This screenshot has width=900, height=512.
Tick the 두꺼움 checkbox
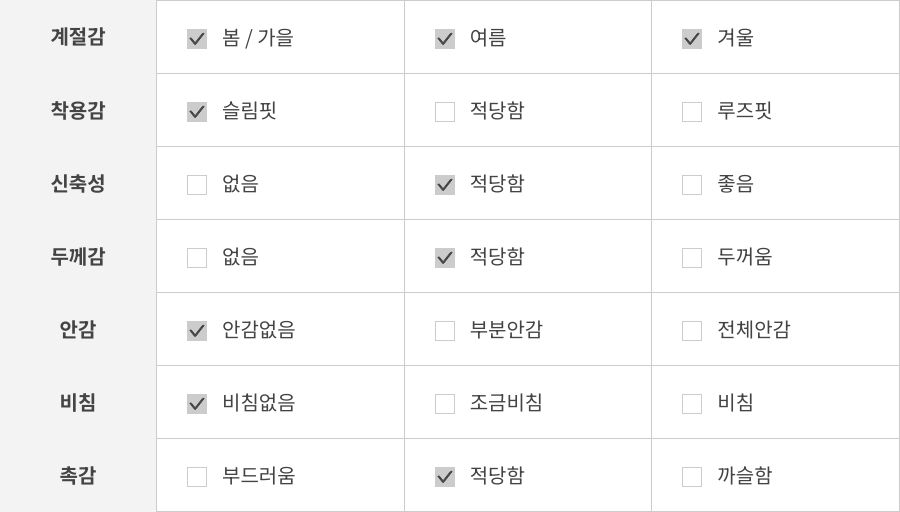pos(692,258)
